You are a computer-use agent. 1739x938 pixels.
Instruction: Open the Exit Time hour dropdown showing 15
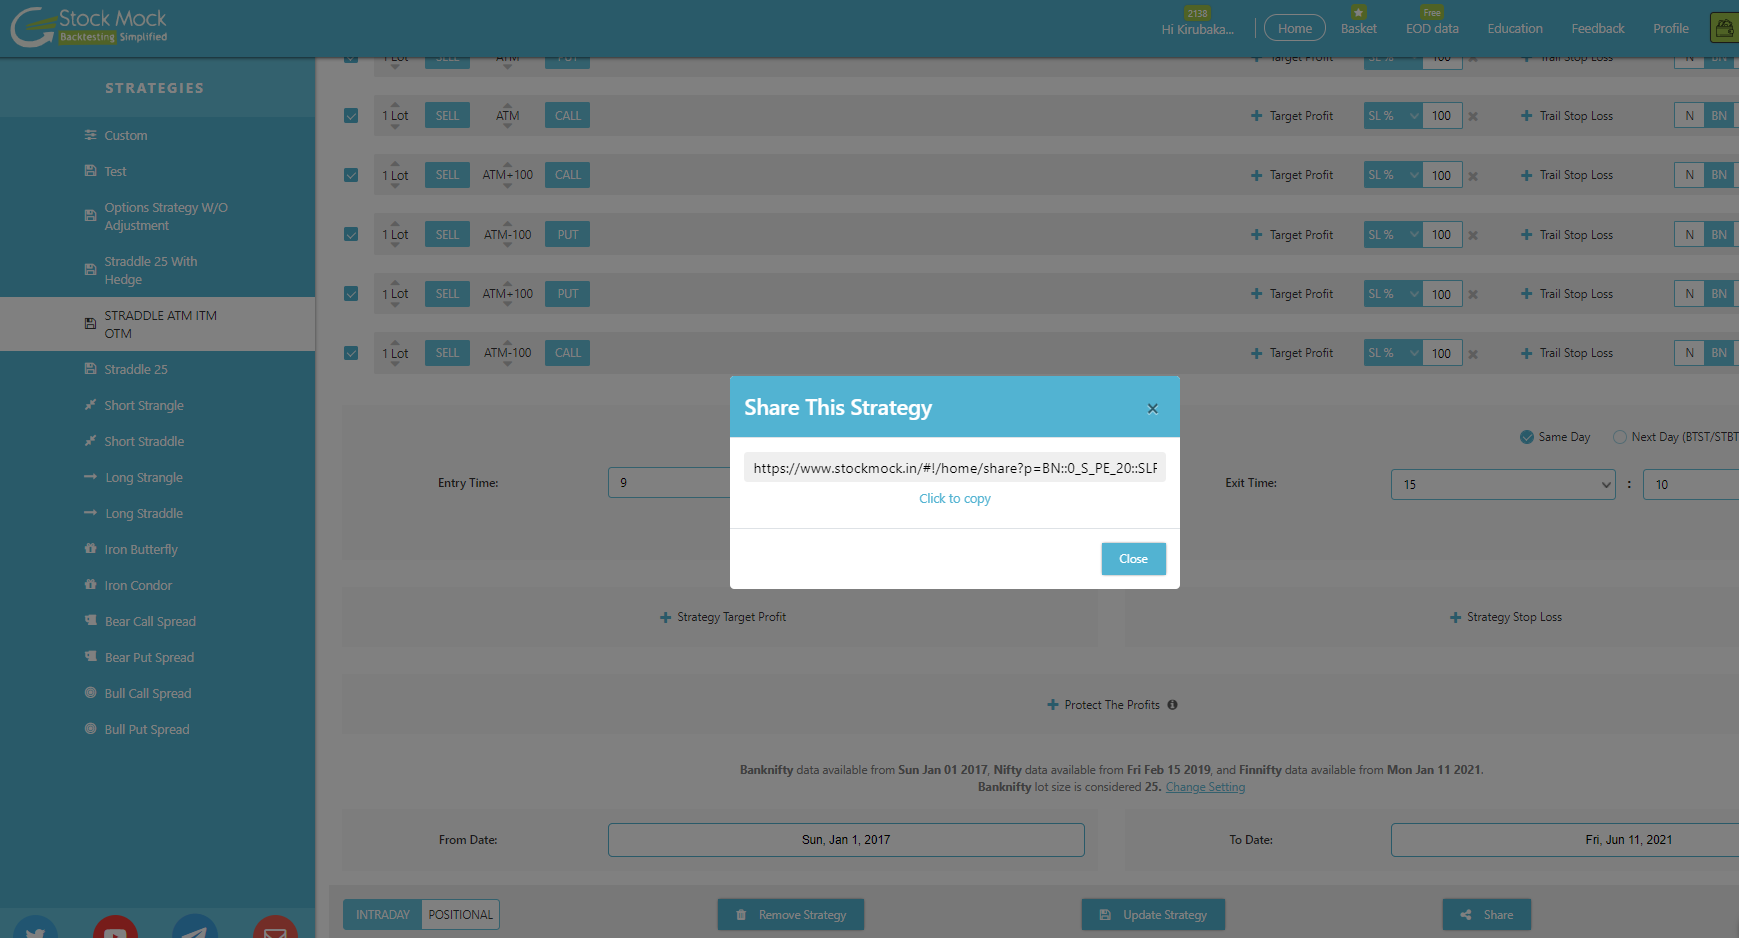tap(1503, 485)
